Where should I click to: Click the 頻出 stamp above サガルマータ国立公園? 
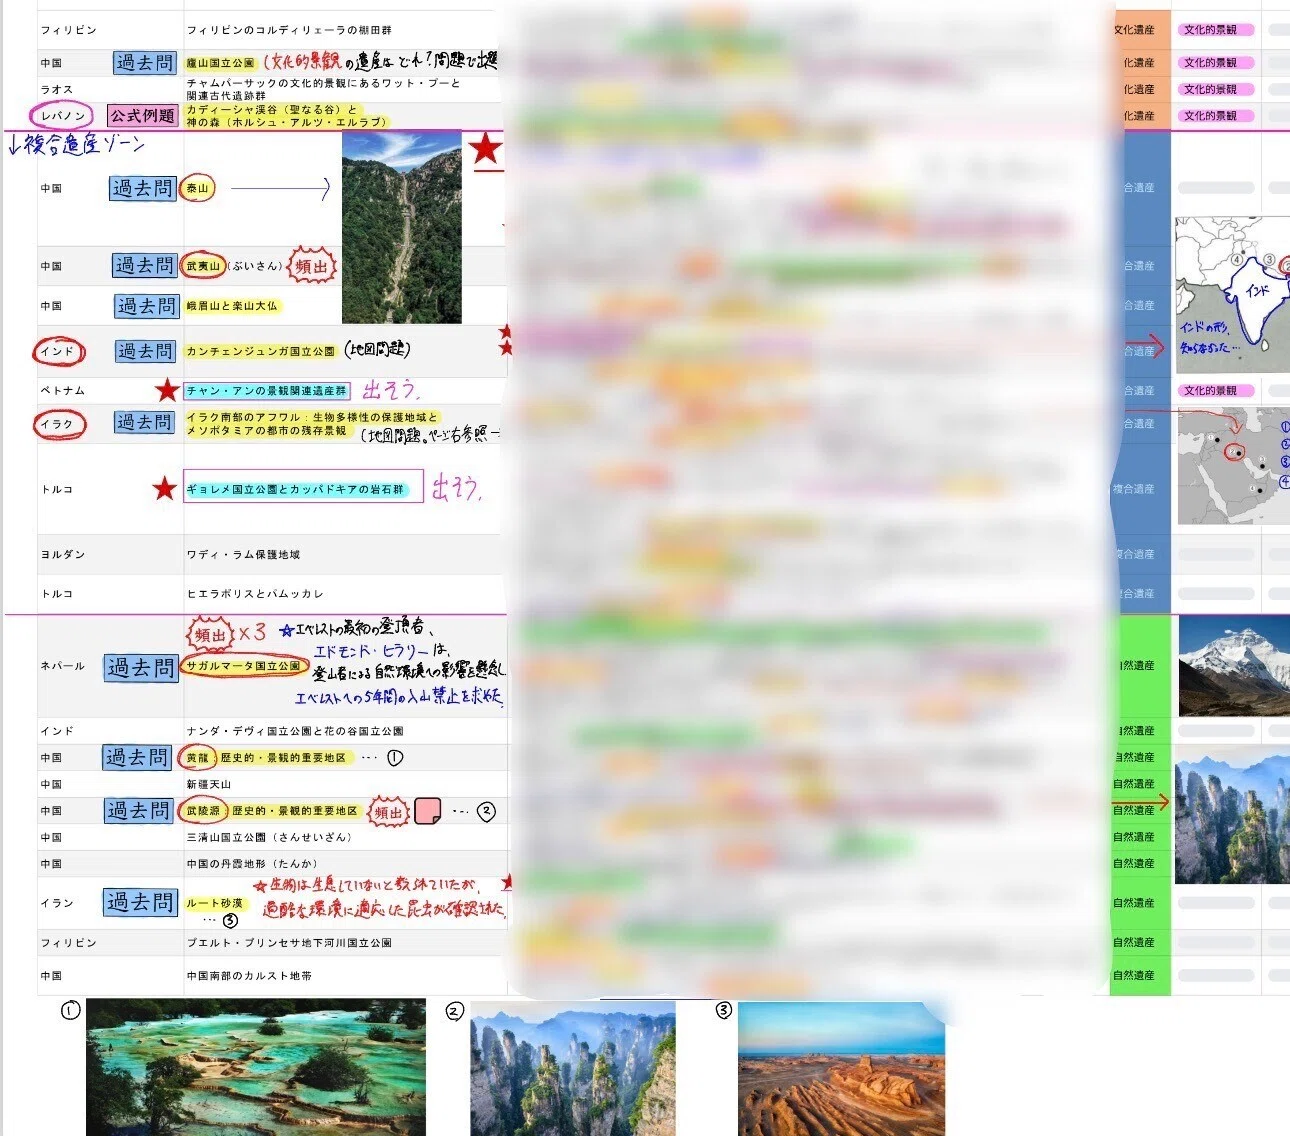point(210,634)
